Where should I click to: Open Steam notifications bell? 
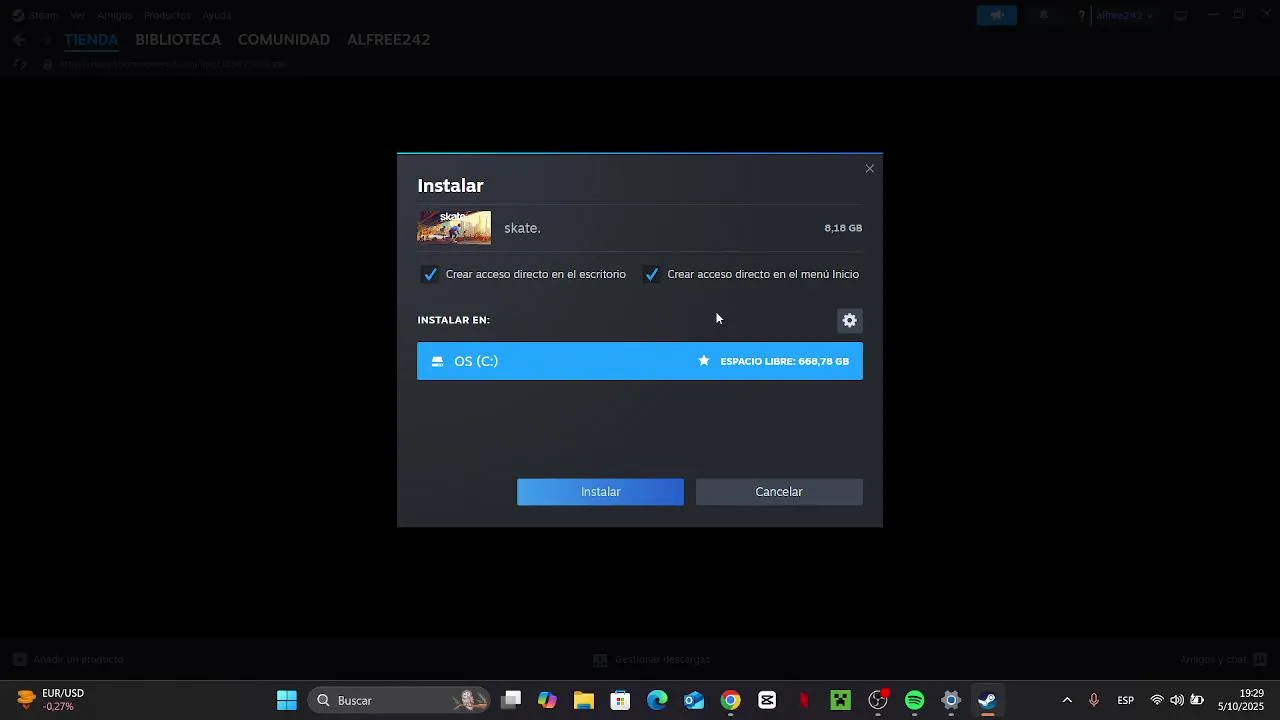(1044, 15)
